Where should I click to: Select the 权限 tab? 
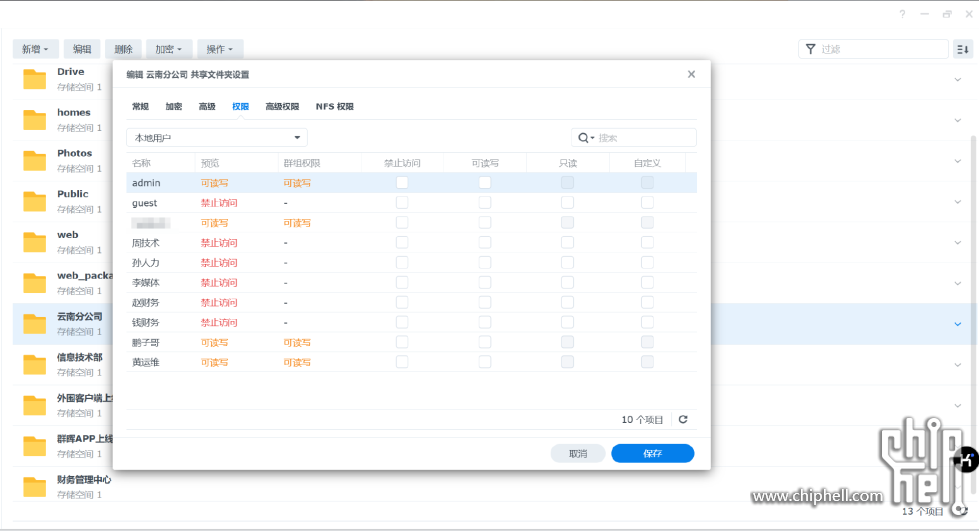tap(240, 107)
